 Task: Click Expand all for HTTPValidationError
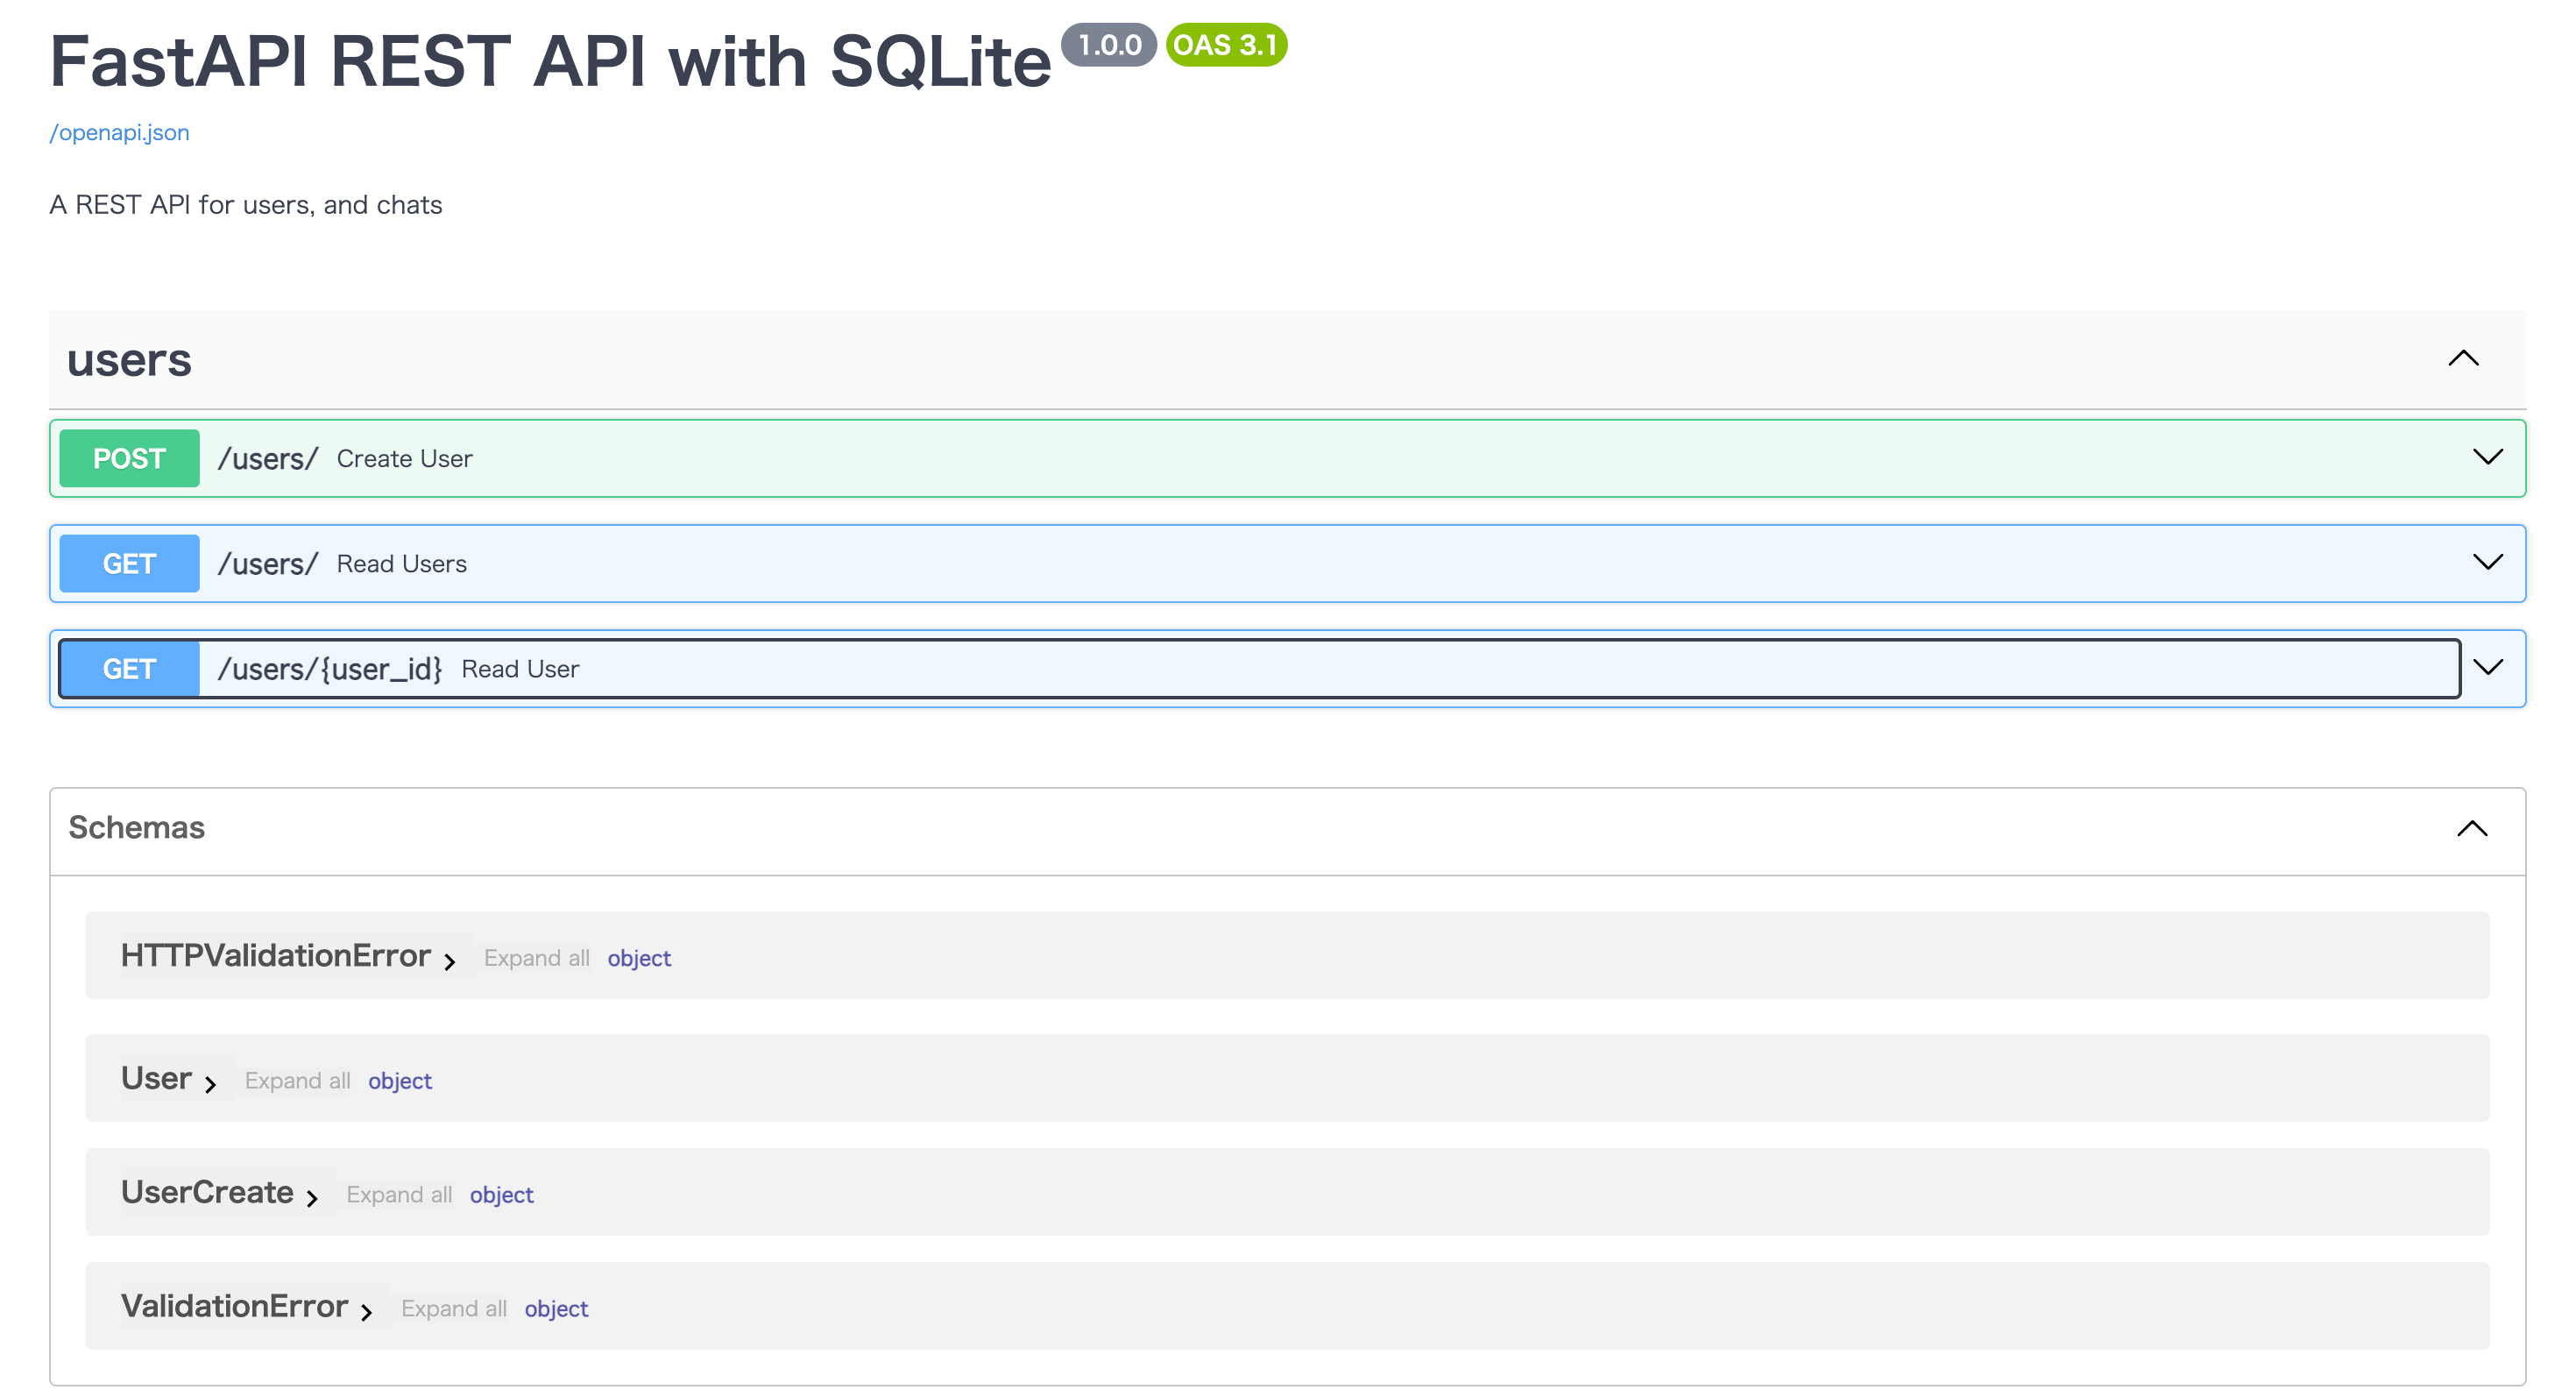[x=536, y=957]
